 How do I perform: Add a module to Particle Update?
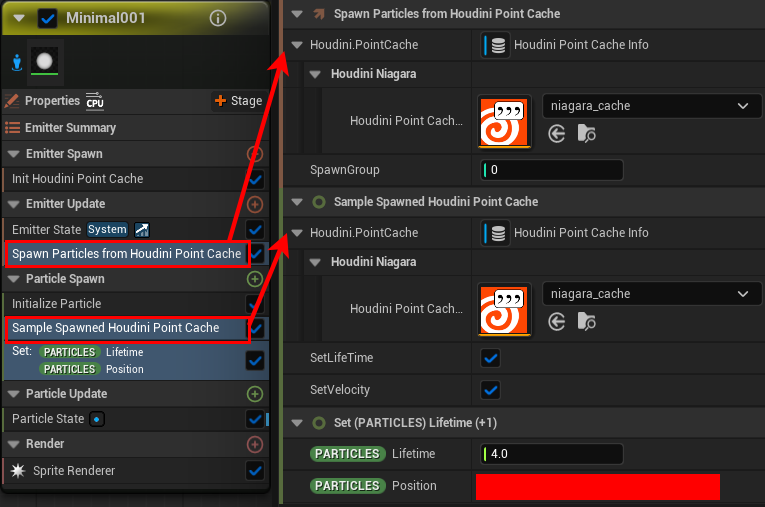(255, 394)
